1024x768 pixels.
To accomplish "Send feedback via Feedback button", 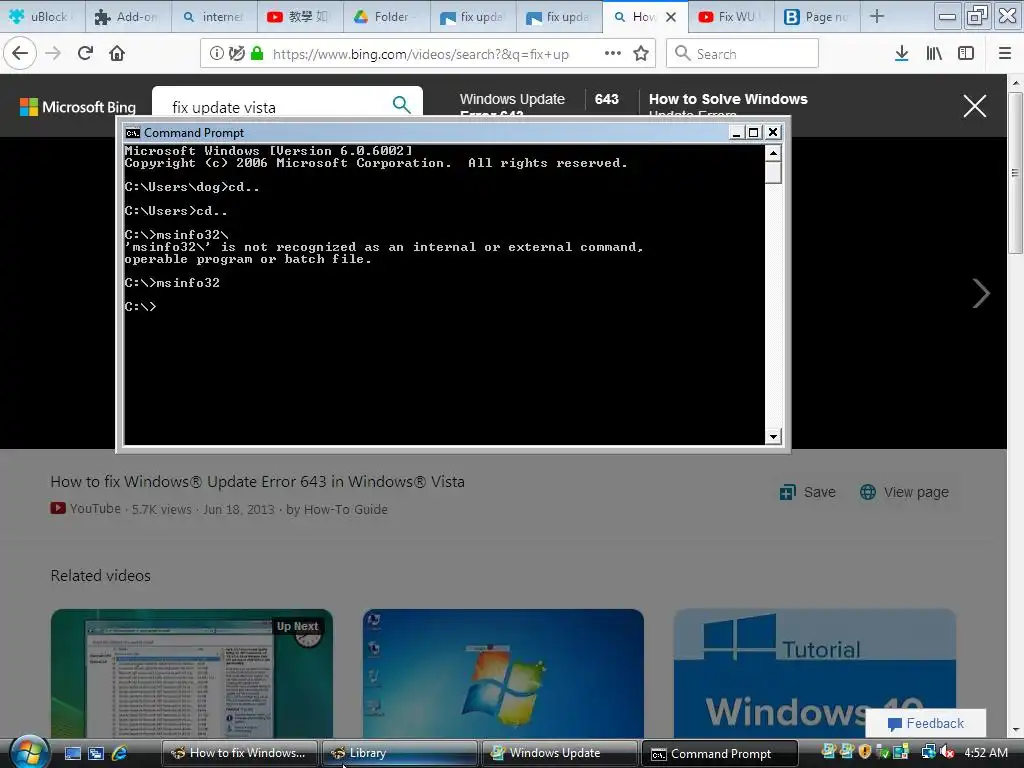I will point(925,724).
